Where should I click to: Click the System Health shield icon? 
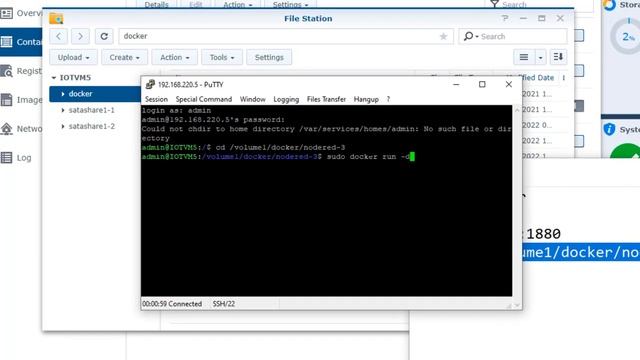click(609, 129)
